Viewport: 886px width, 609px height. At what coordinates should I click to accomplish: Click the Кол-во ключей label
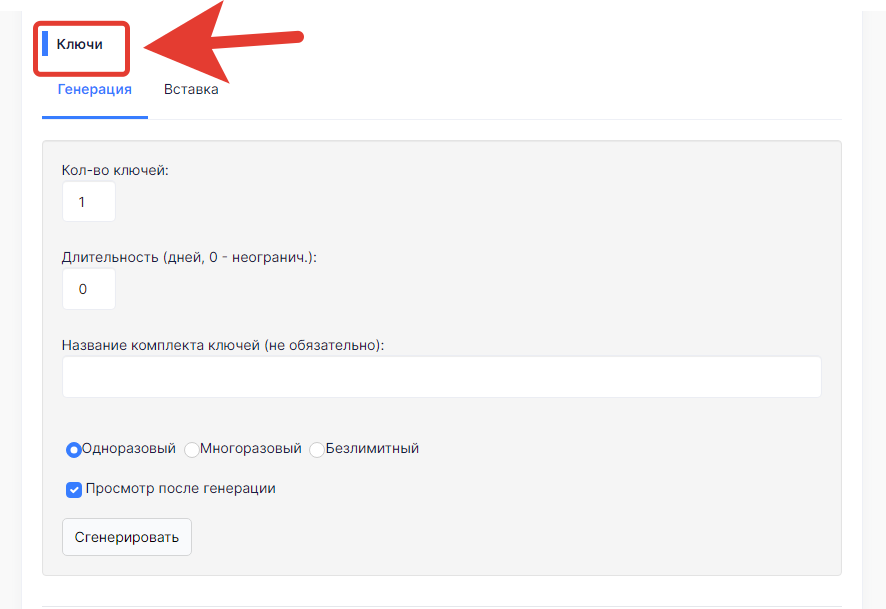tap(115, 170)
